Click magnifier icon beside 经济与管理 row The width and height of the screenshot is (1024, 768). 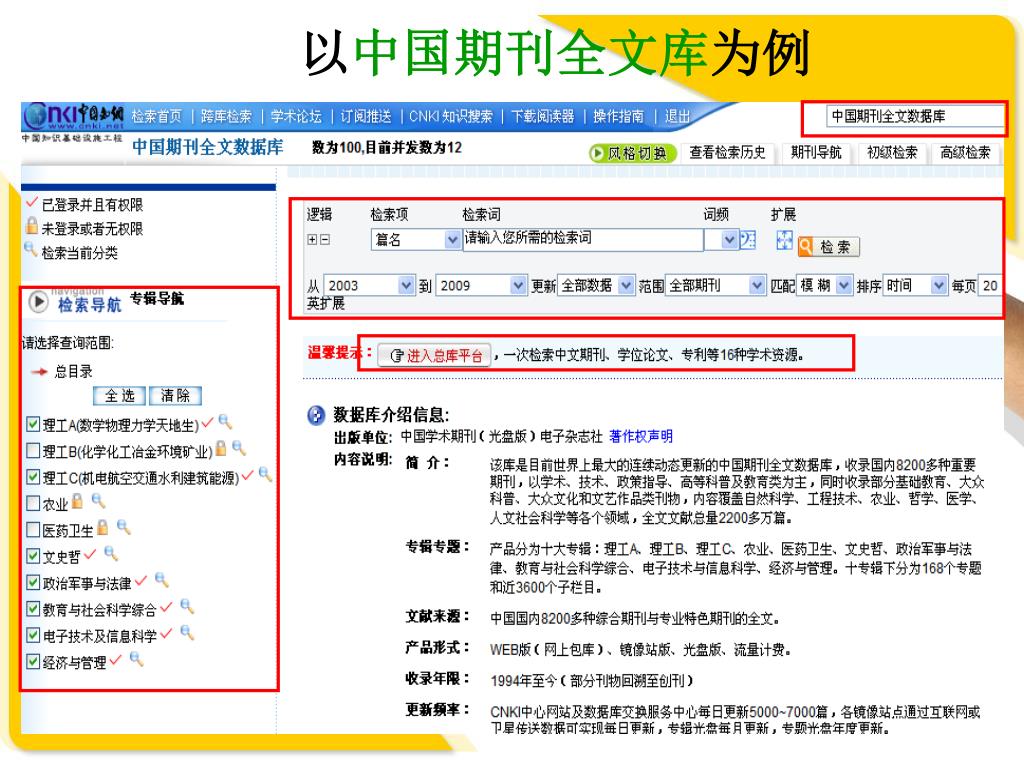tap(136, 659)
